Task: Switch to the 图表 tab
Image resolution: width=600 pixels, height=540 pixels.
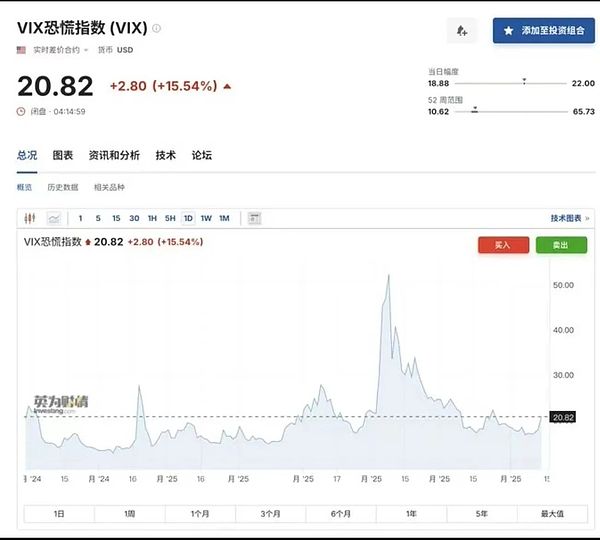Action: (x=63, y=155)
